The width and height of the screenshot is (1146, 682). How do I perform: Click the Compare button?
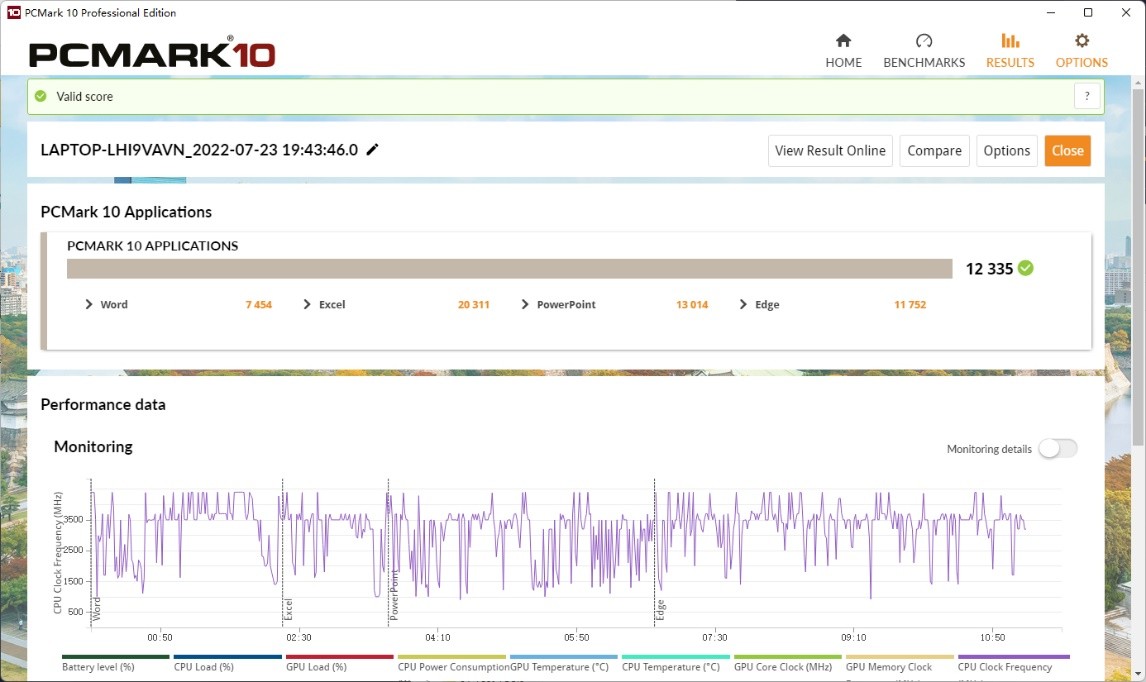point(934,151)
